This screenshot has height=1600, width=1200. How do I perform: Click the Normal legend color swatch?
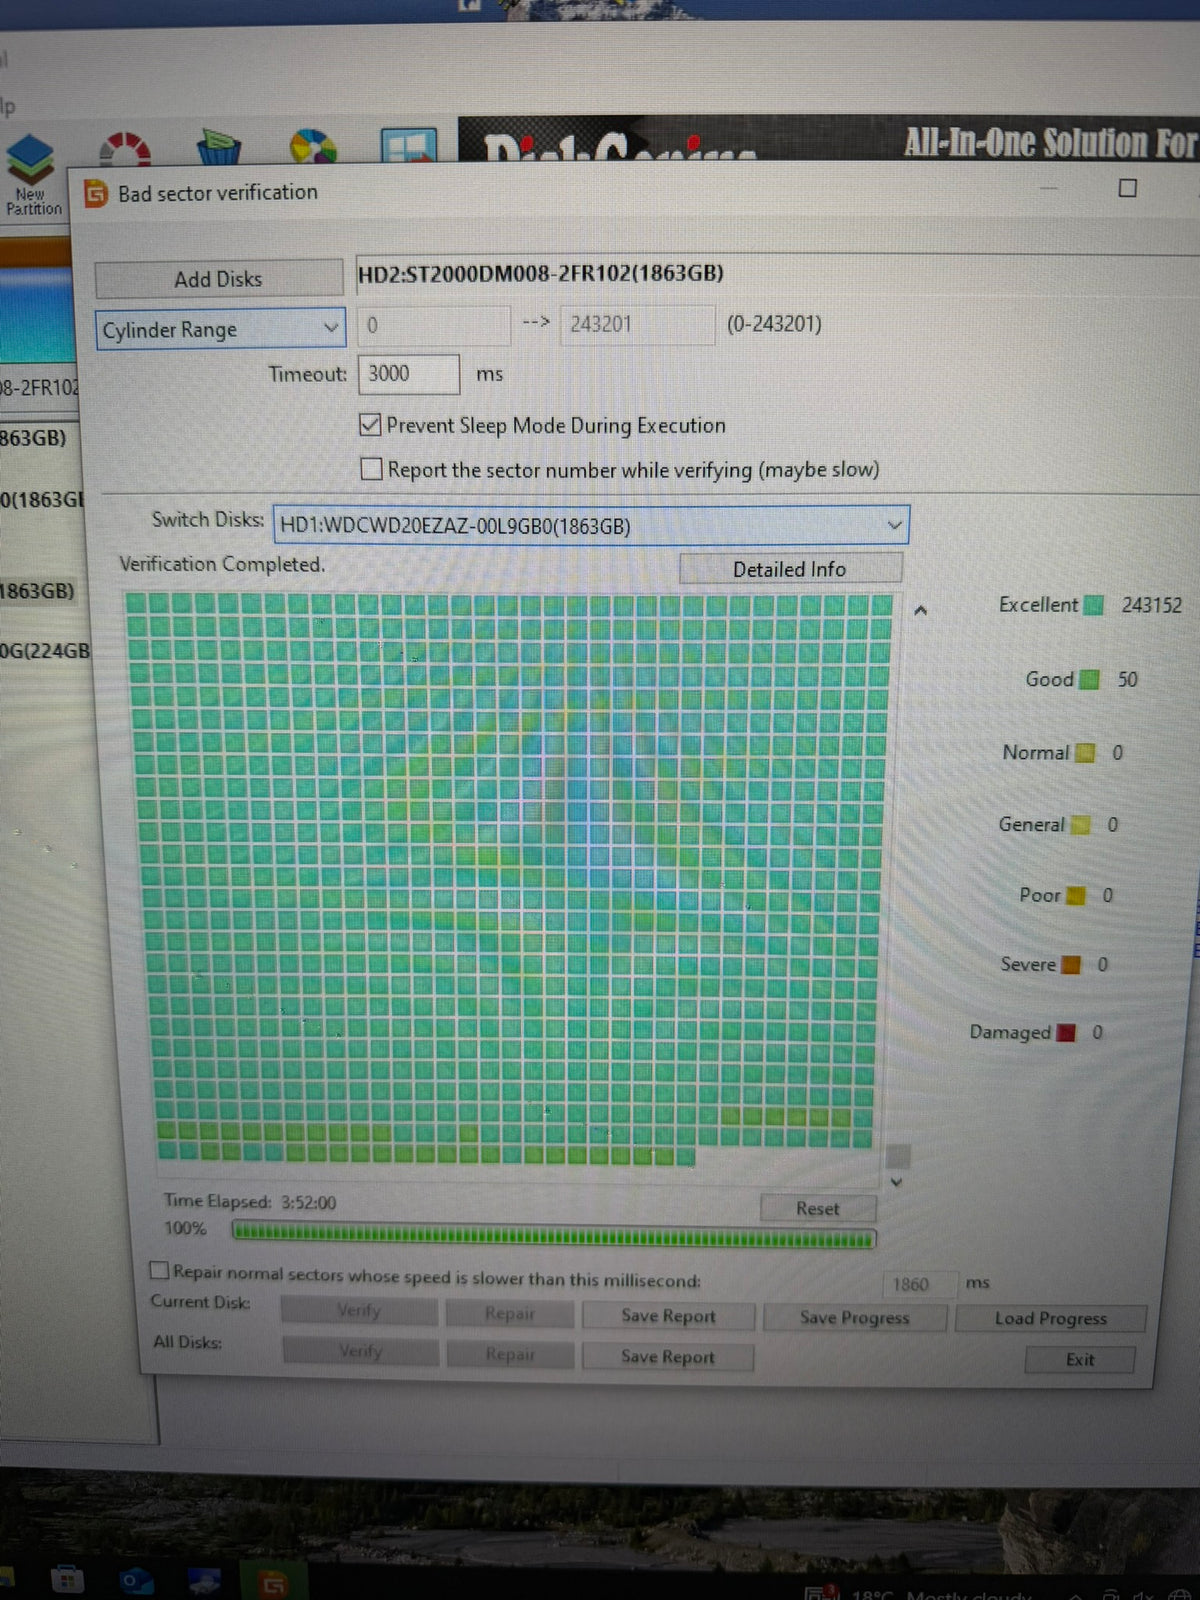pyautogui.click(x=1085, y=753)
